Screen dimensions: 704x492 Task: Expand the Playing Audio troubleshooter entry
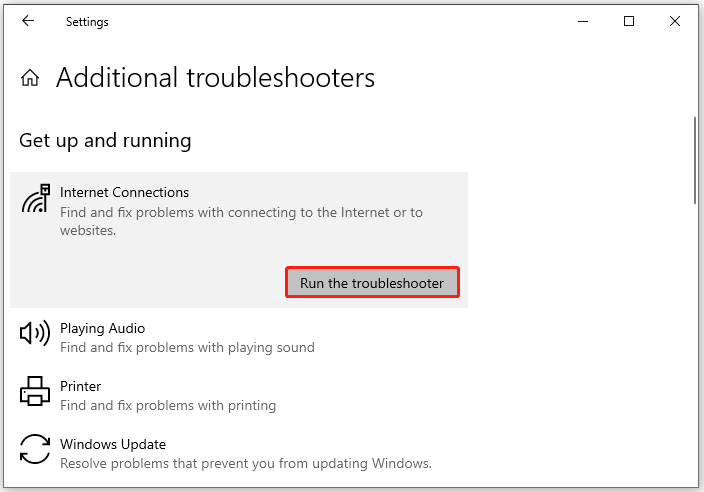239,337
